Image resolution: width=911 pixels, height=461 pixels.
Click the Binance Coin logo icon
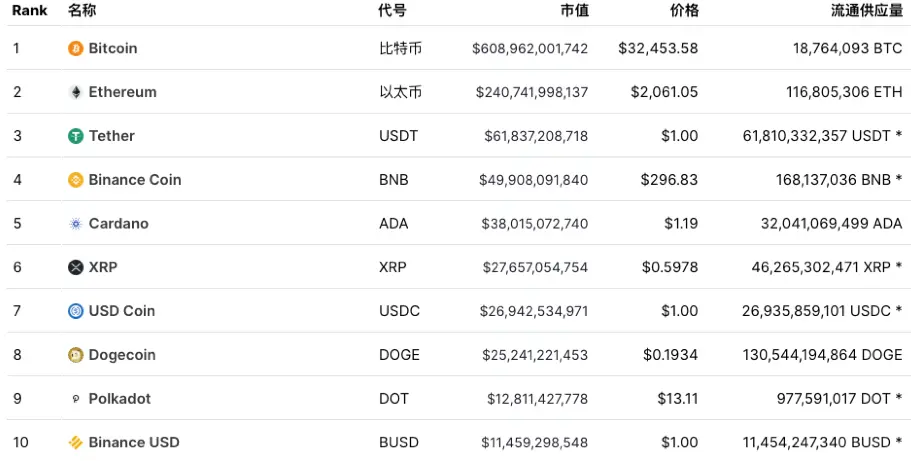[x=76, y=180]
